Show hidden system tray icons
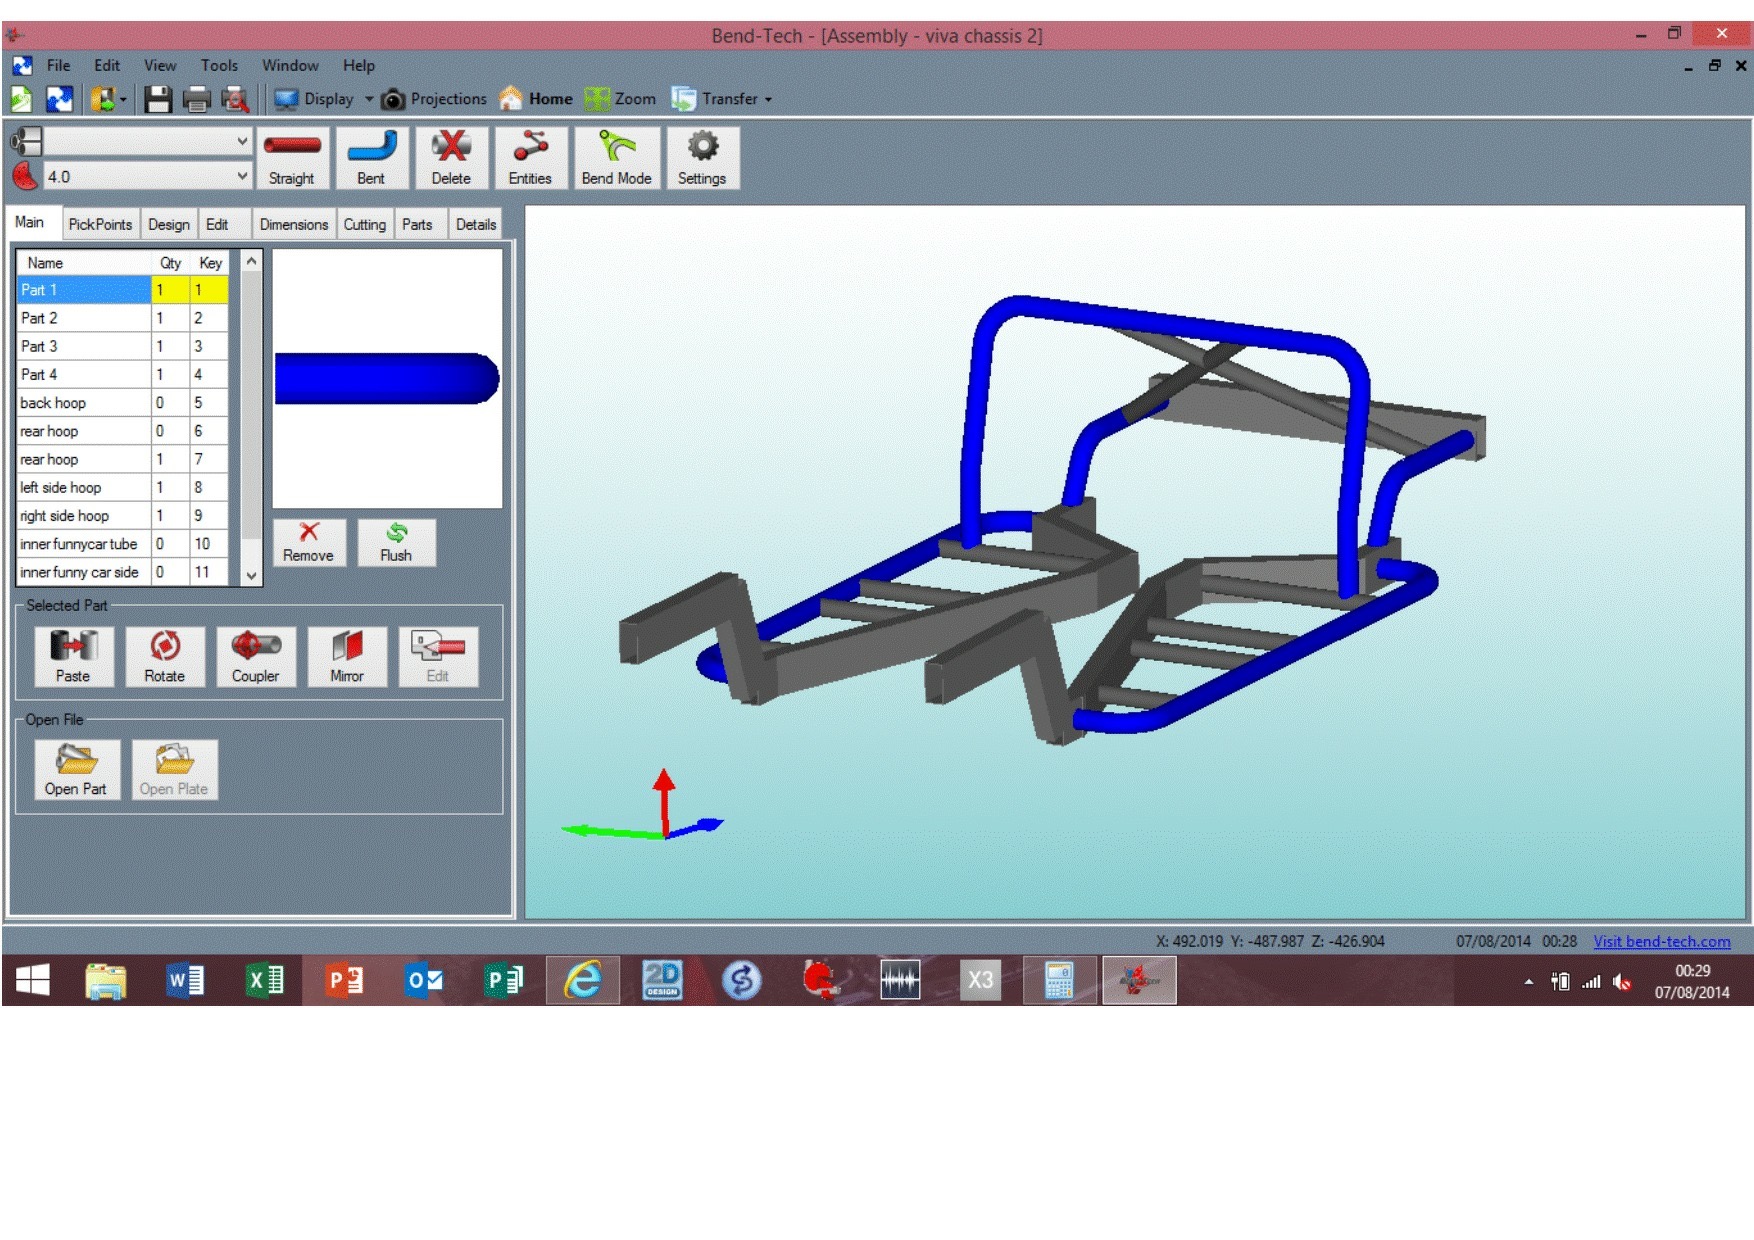 coord(1529,982)
